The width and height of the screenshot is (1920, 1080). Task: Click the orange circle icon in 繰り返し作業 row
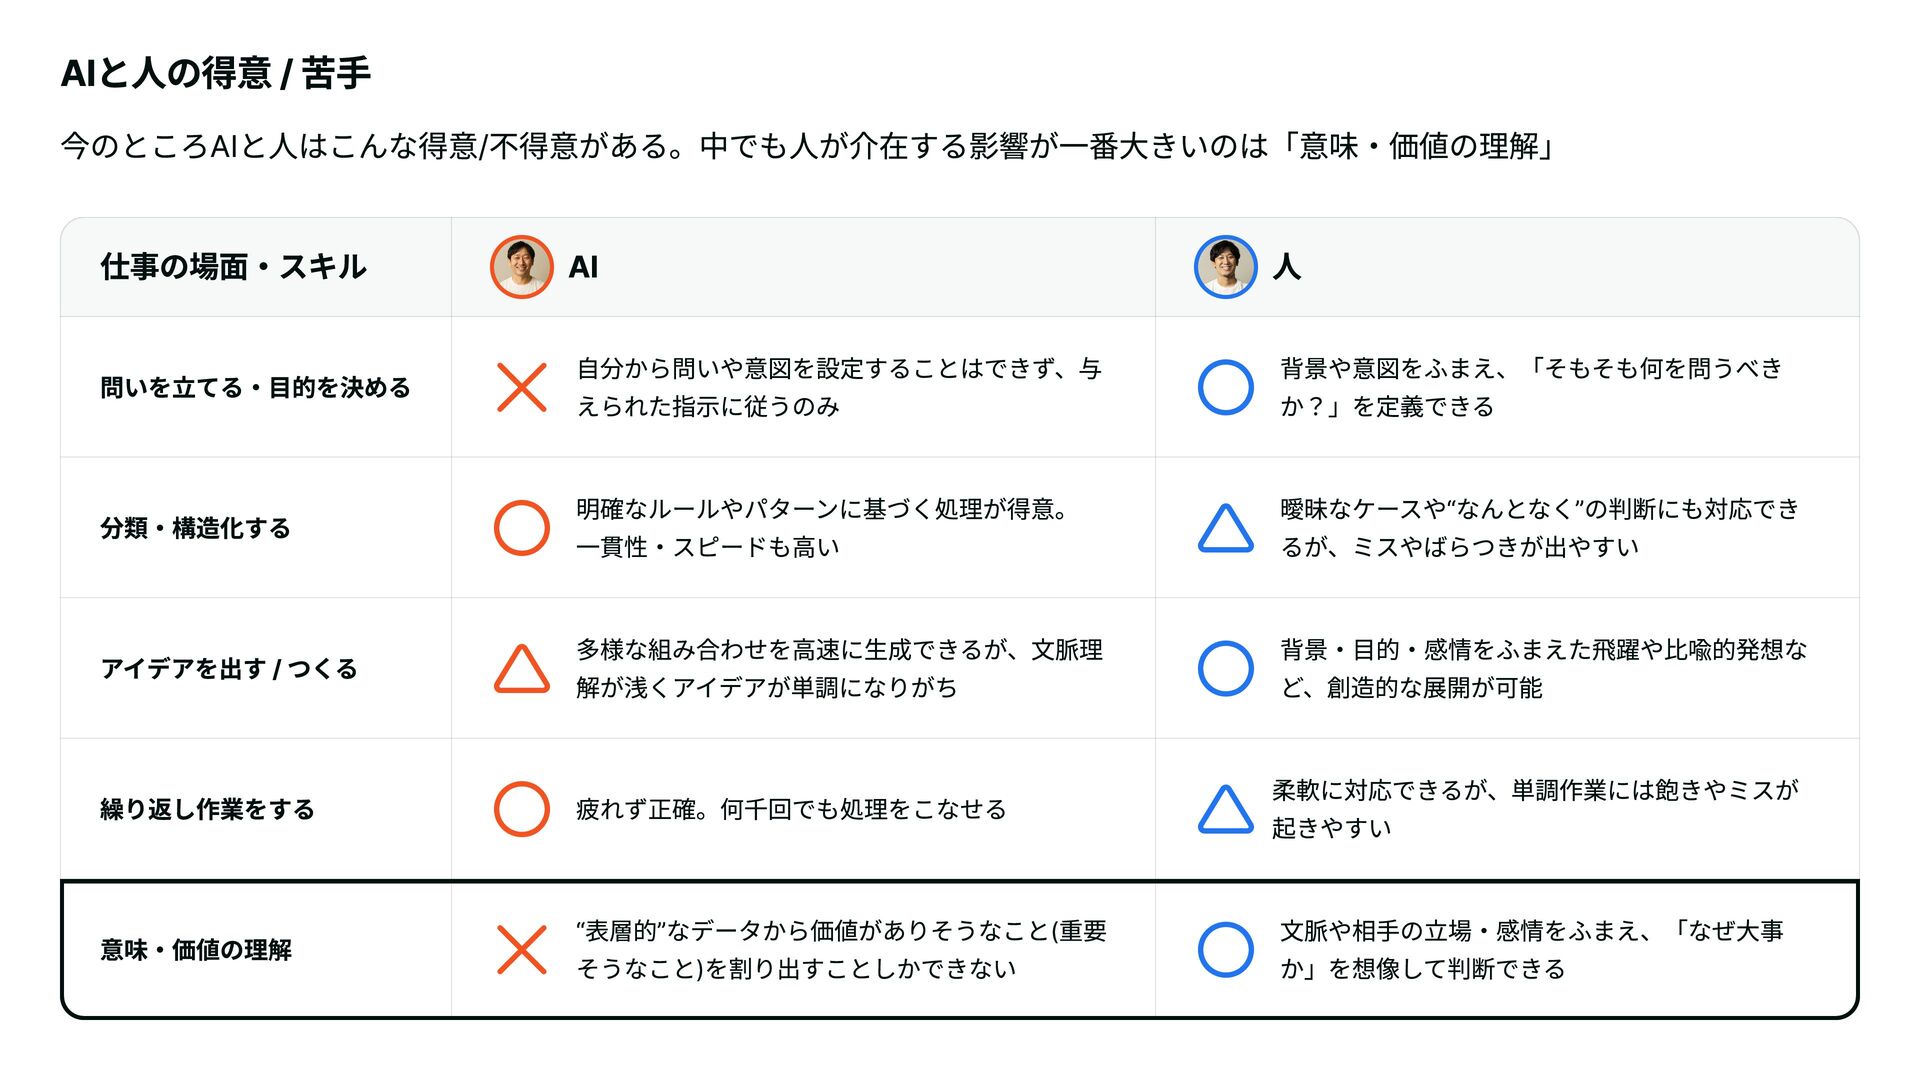tap(522, 809)
